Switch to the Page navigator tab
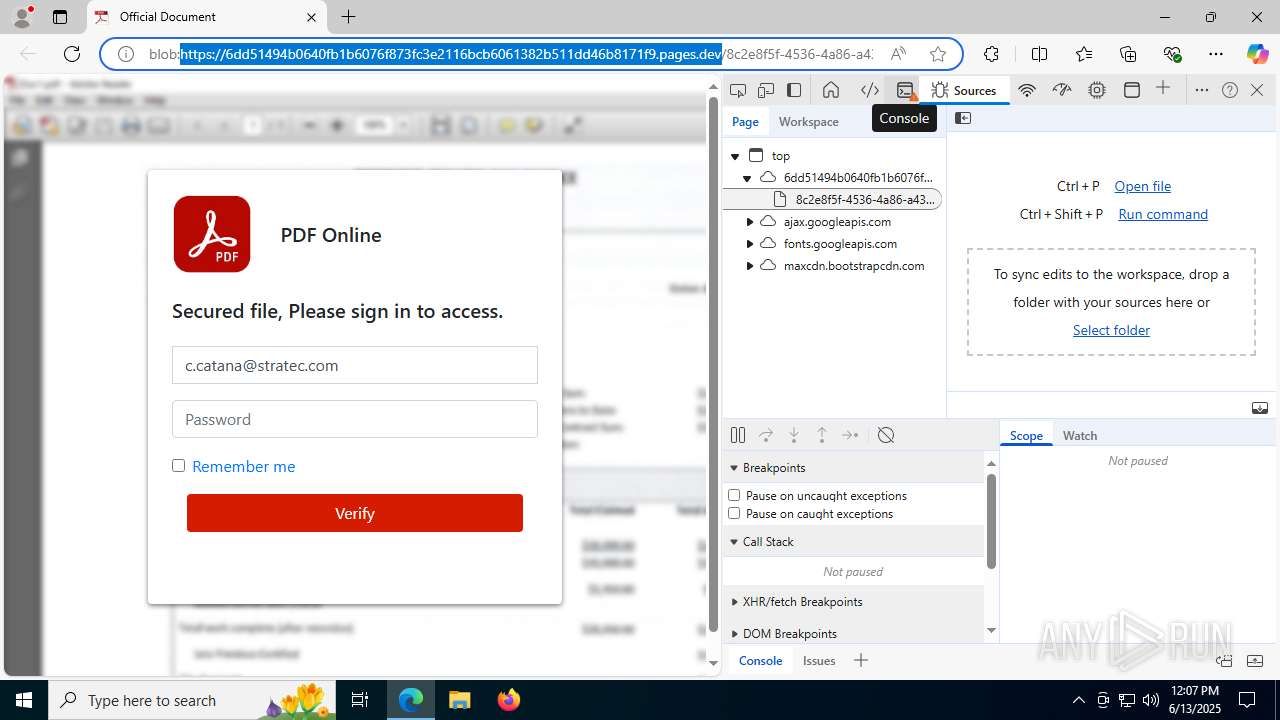Screen dimensions: 1280x720 point(745,121)
